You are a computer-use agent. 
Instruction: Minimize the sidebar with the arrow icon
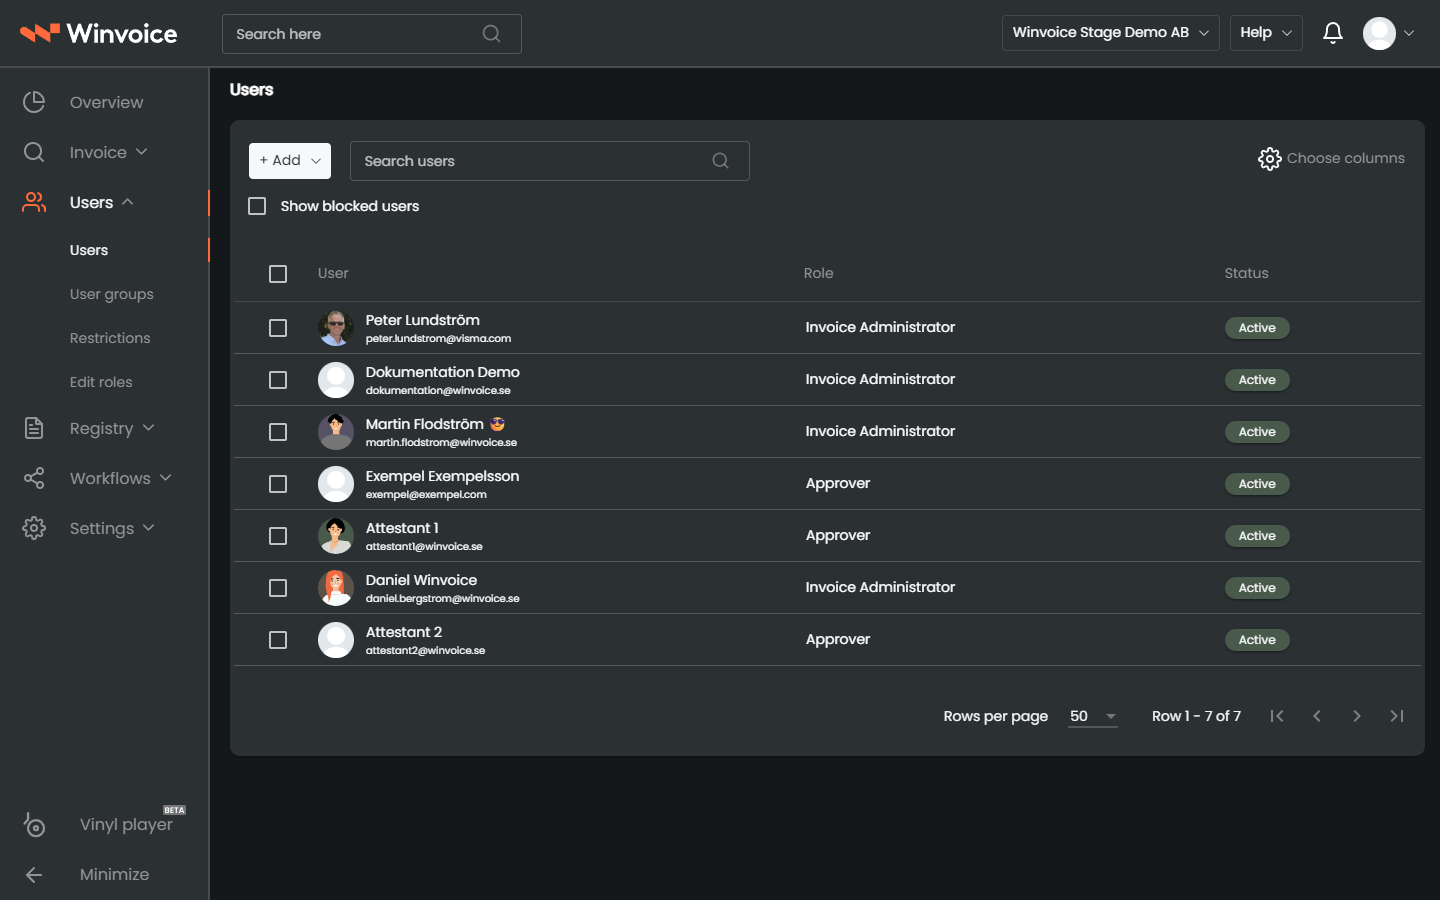pos(34,875)
